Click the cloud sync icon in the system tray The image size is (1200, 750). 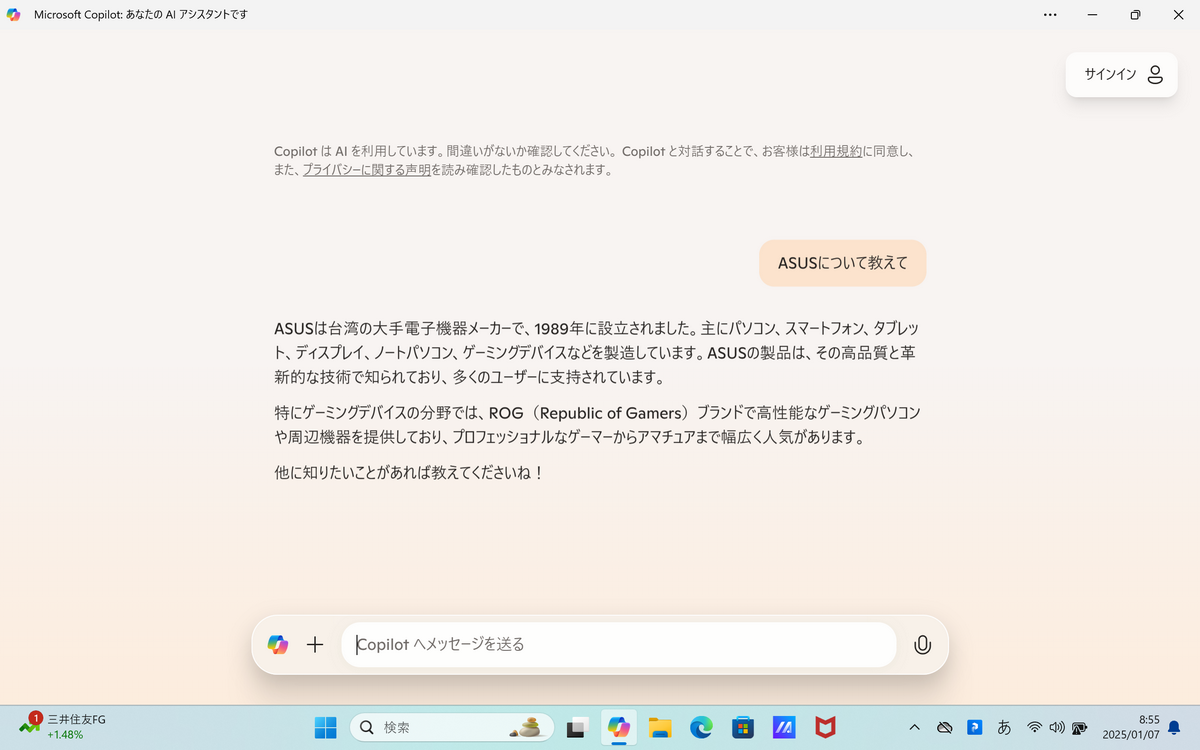coord(944,728)
